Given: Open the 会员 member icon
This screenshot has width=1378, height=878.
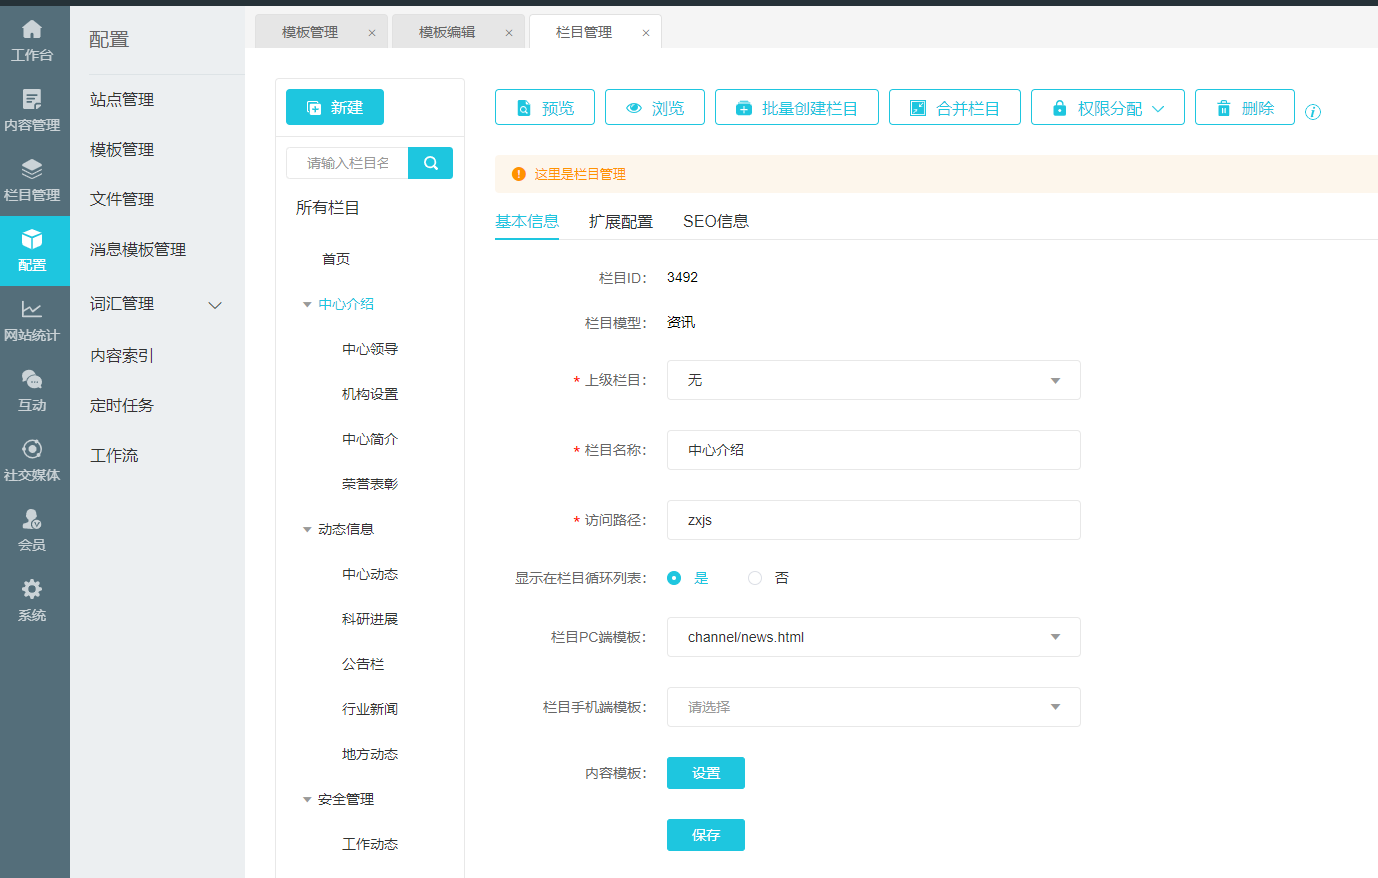Looking at the screenshot, I should [32, 530].
